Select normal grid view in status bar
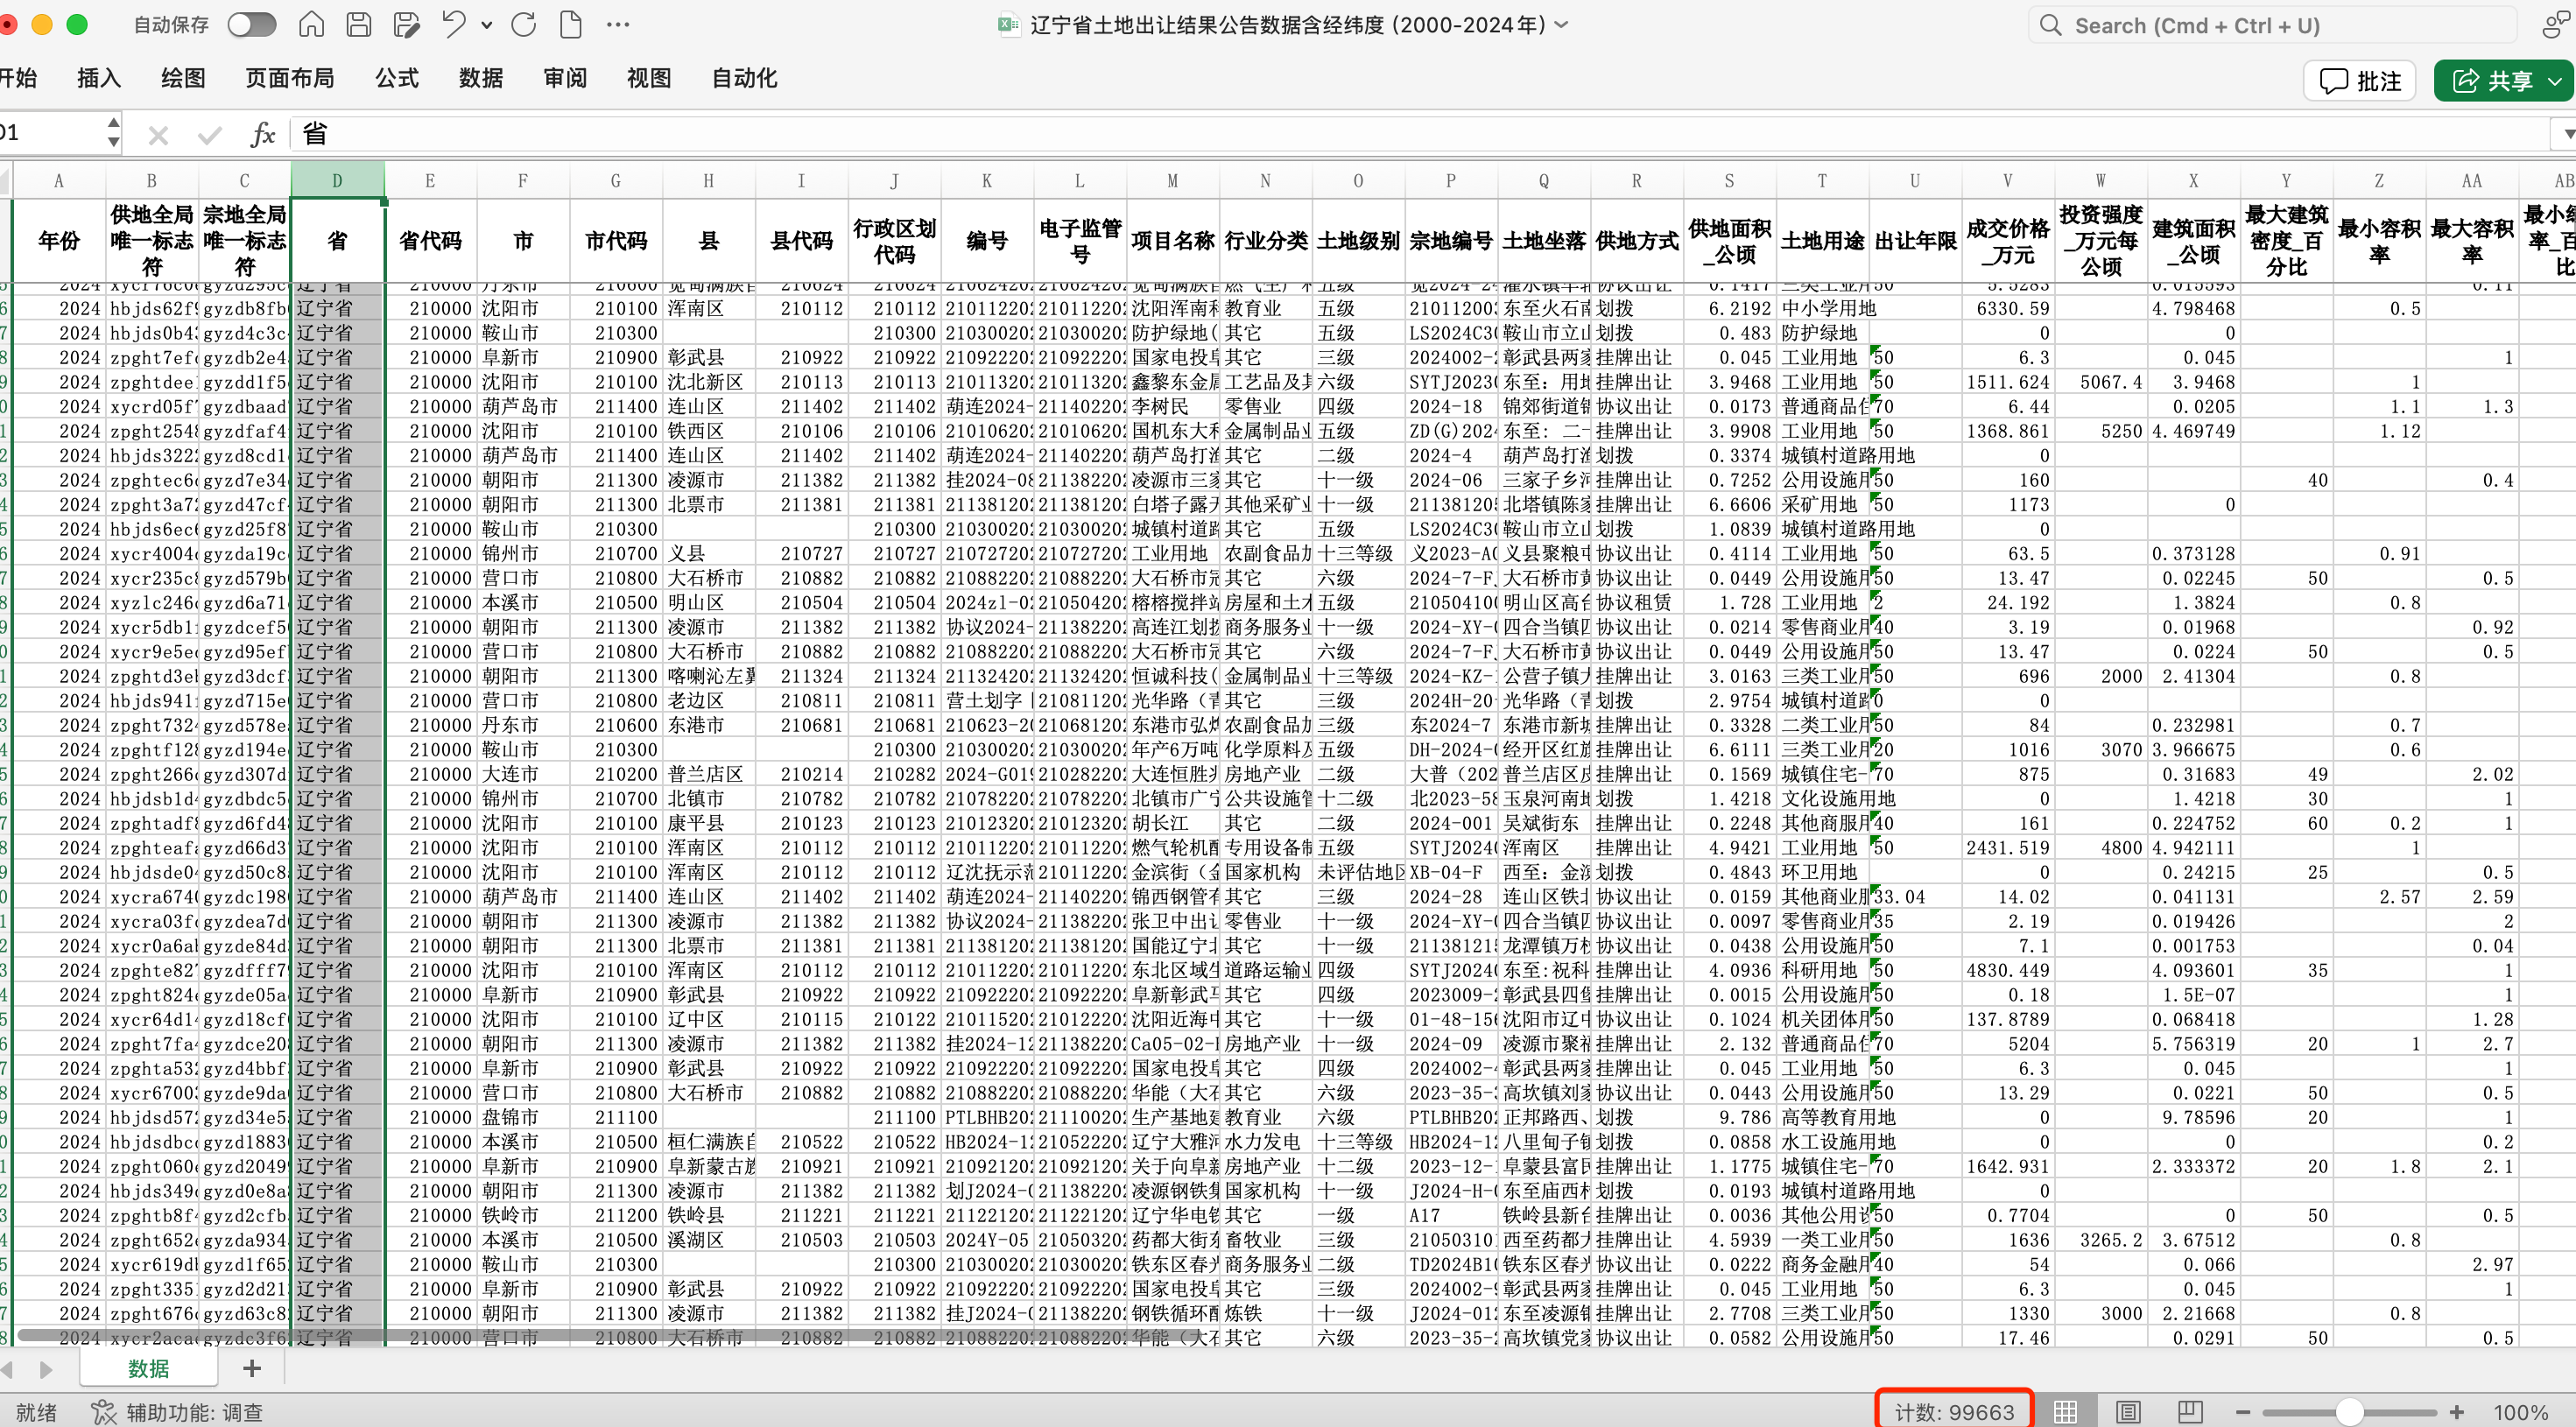Viewport: 2576px width, 1427px height. [2065, 1411]
